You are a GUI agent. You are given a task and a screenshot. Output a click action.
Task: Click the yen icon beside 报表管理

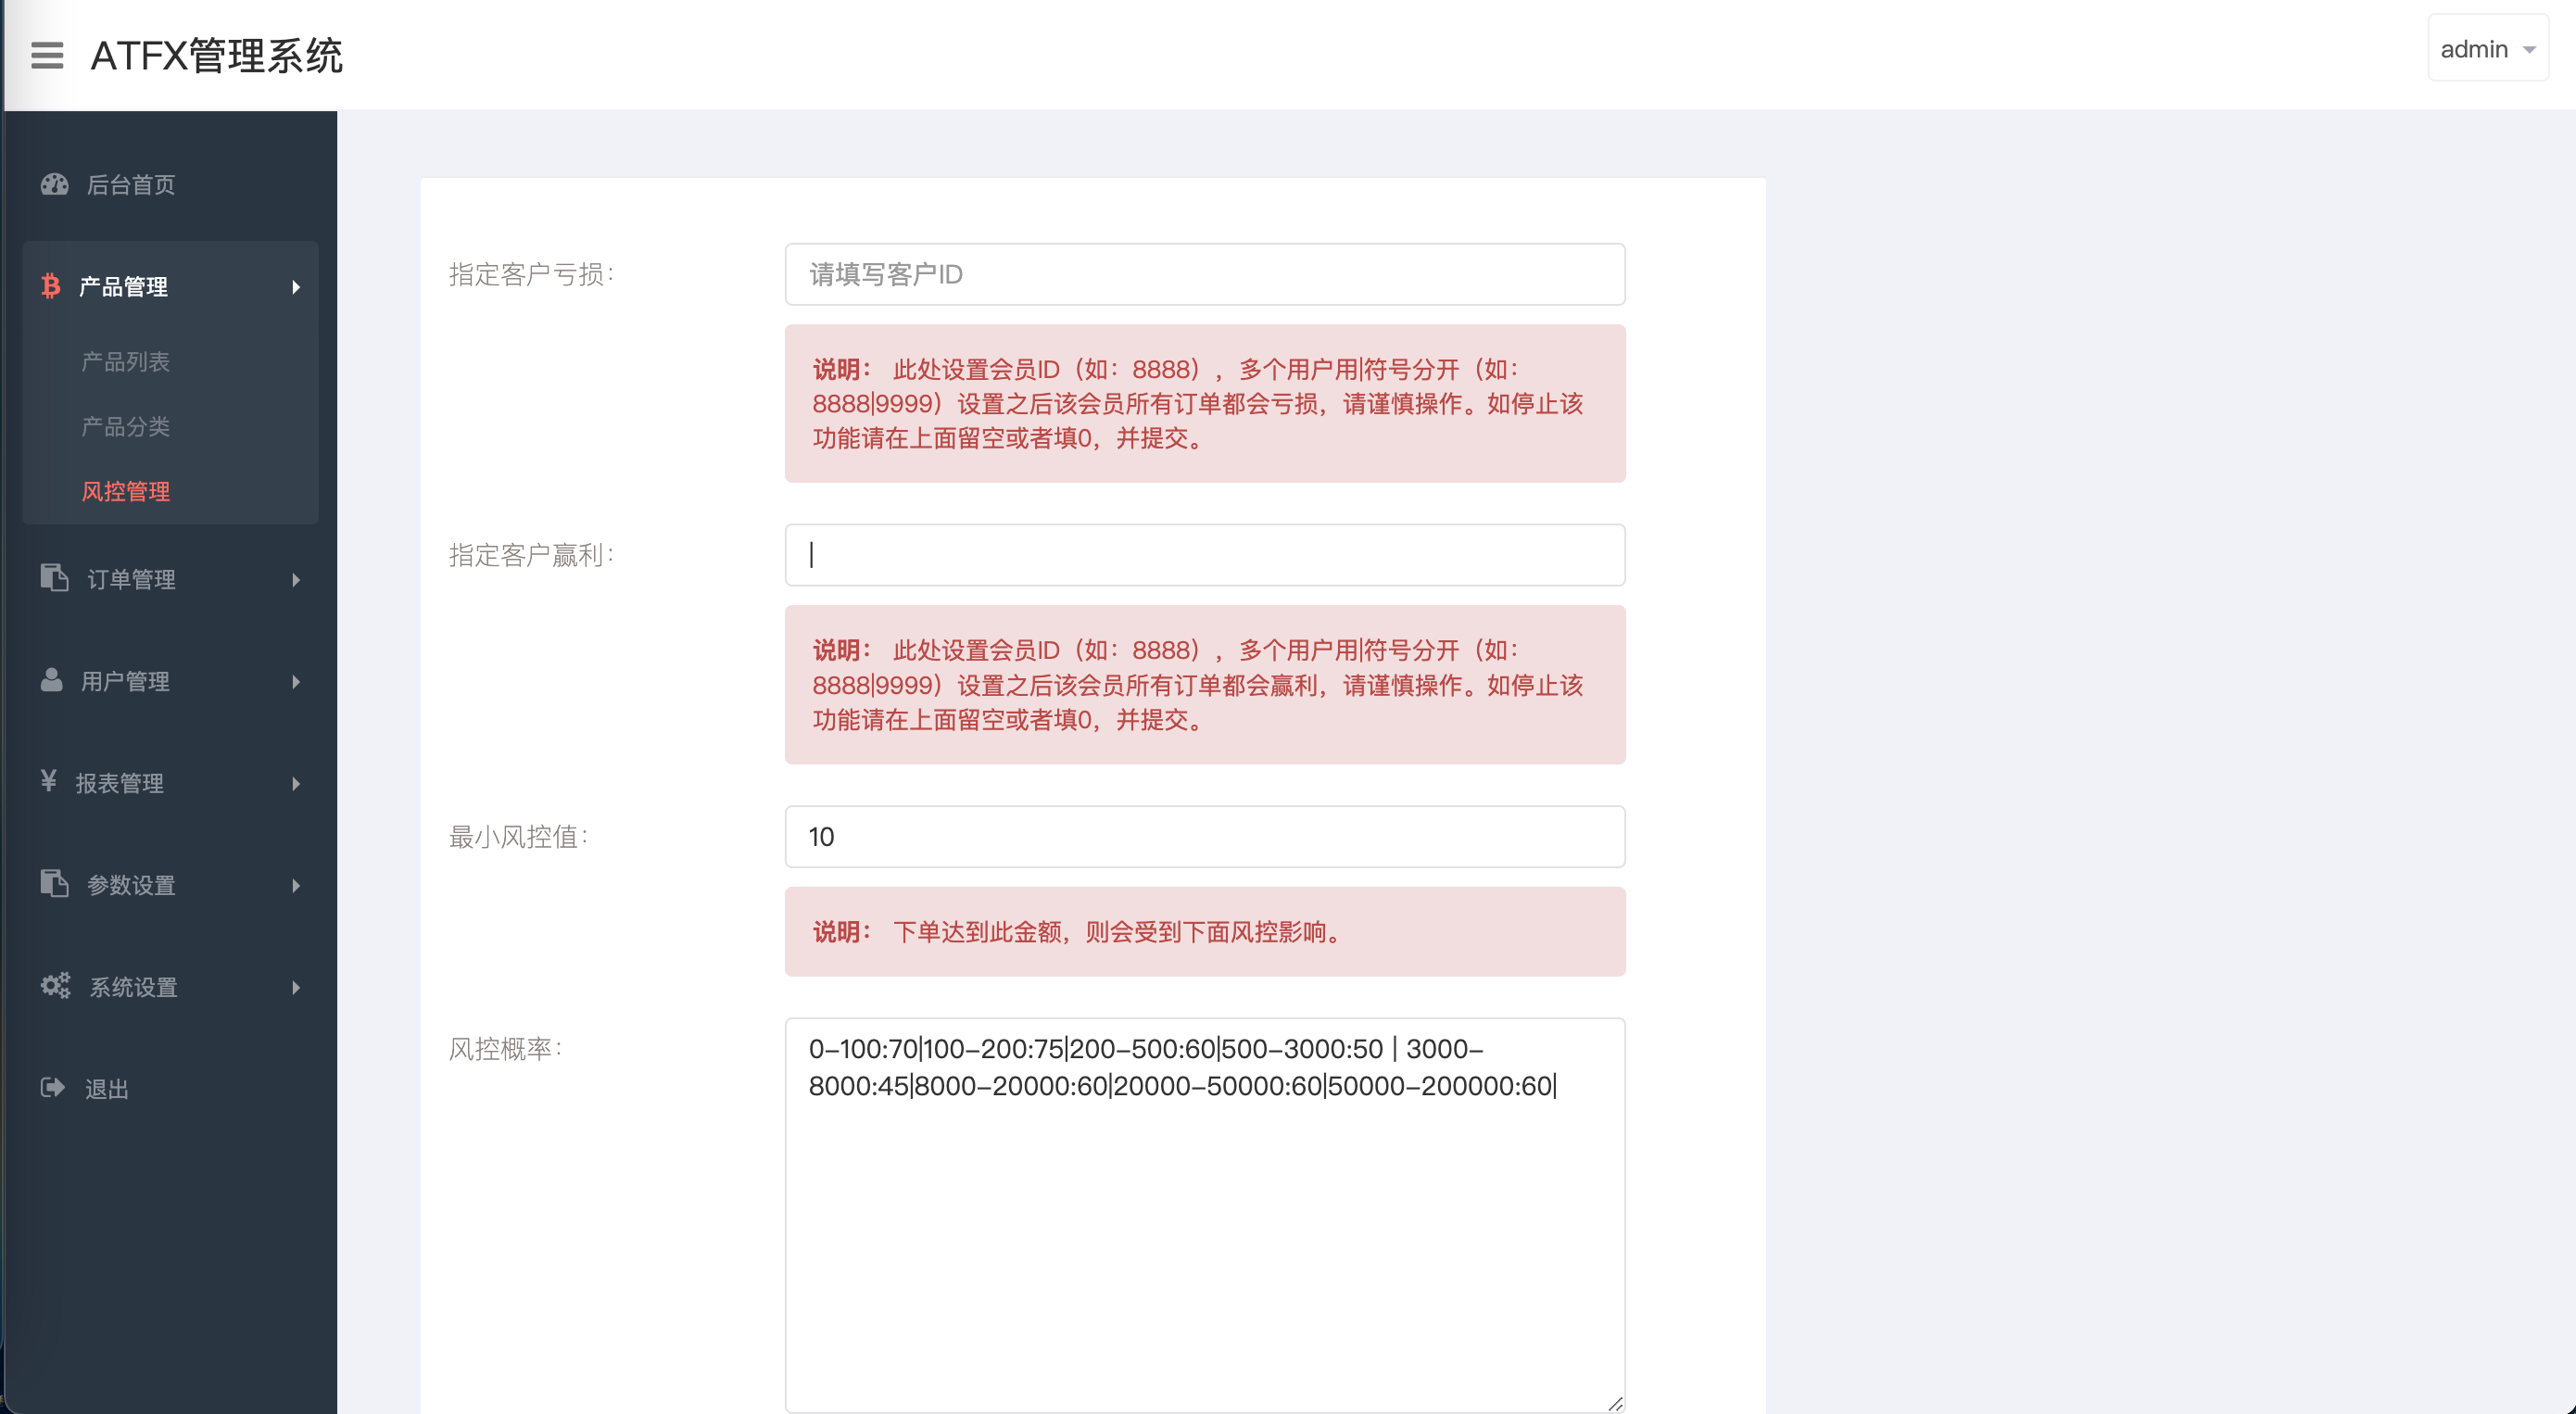[x=48, y=781]
